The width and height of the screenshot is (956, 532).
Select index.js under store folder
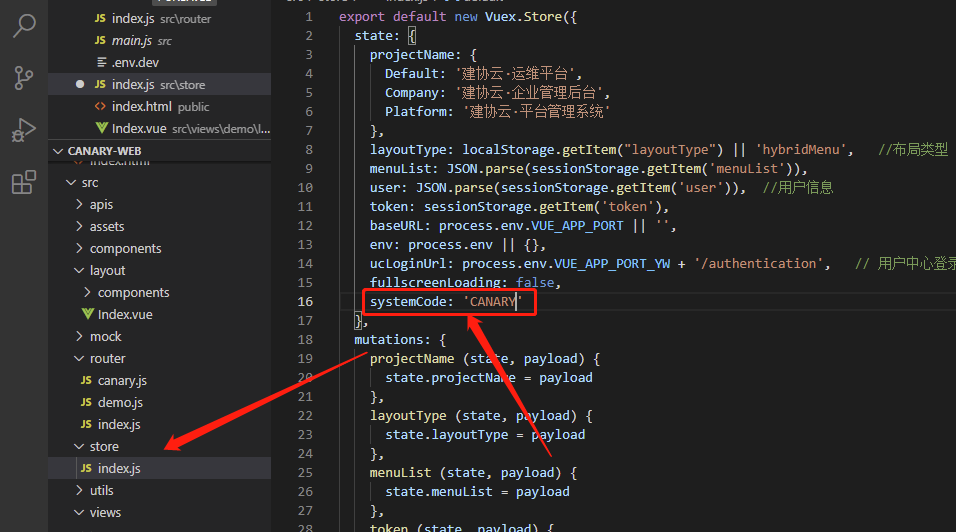(160, 468)
